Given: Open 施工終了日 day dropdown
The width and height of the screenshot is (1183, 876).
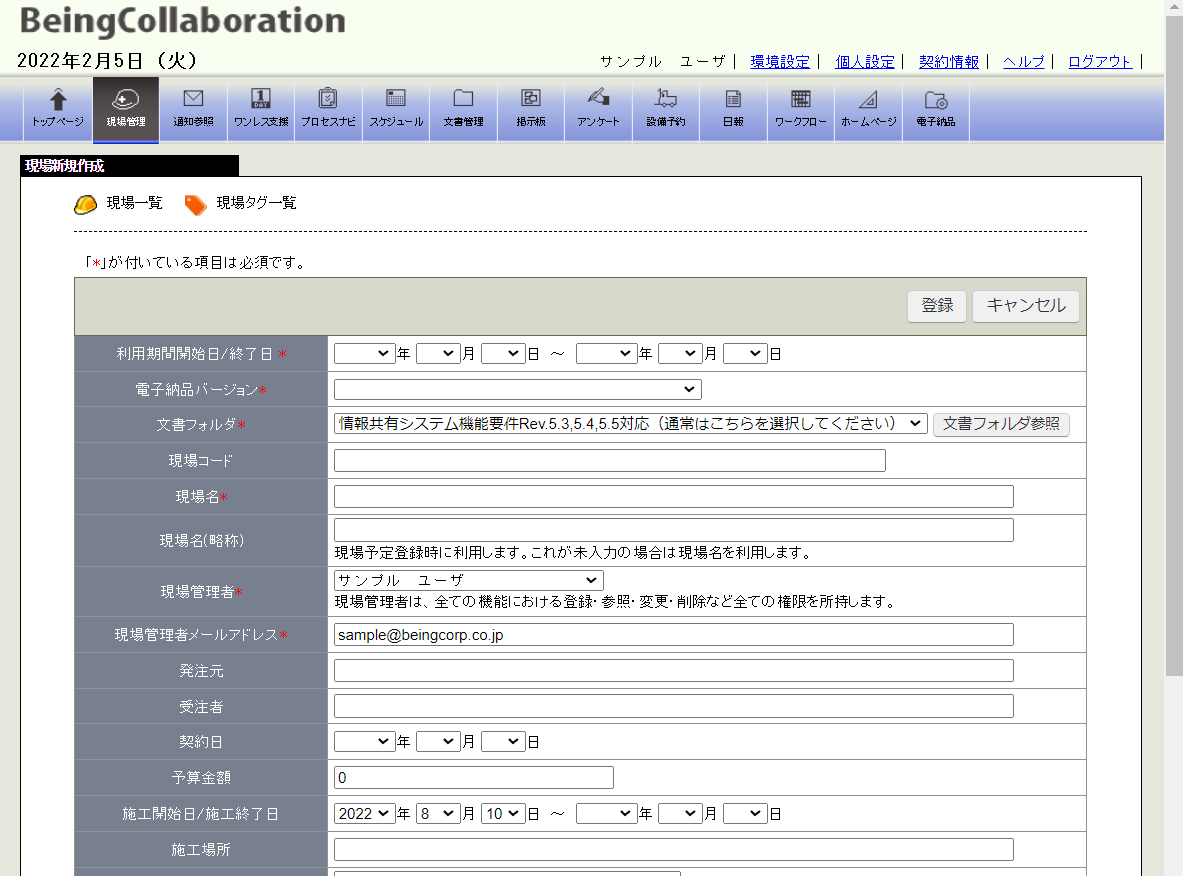Looking at the screenshot, I should 745,813.
